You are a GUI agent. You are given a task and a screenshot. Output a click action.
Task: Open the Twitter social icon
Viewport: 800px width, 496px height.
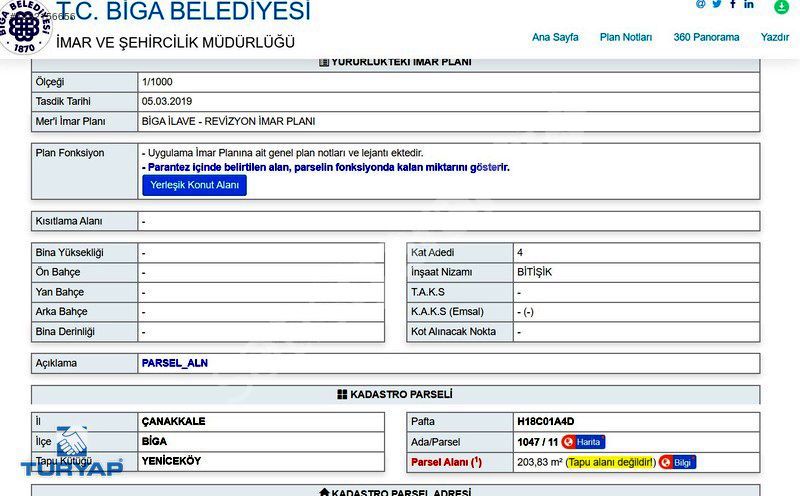(x=717, y=4)
